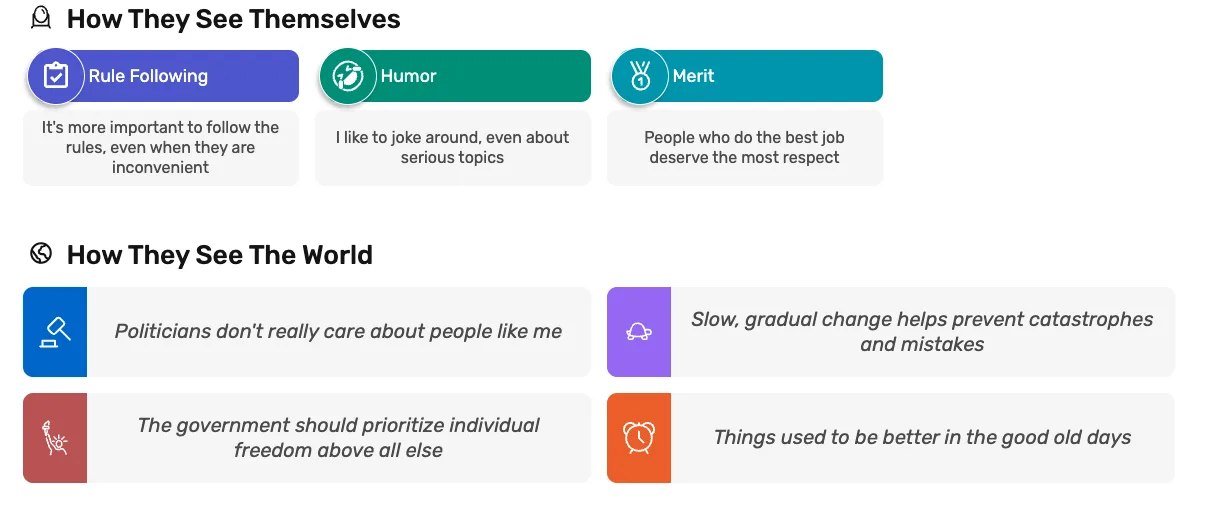
Task: Click the red Statue of Liberty icon
Action: 55,438
